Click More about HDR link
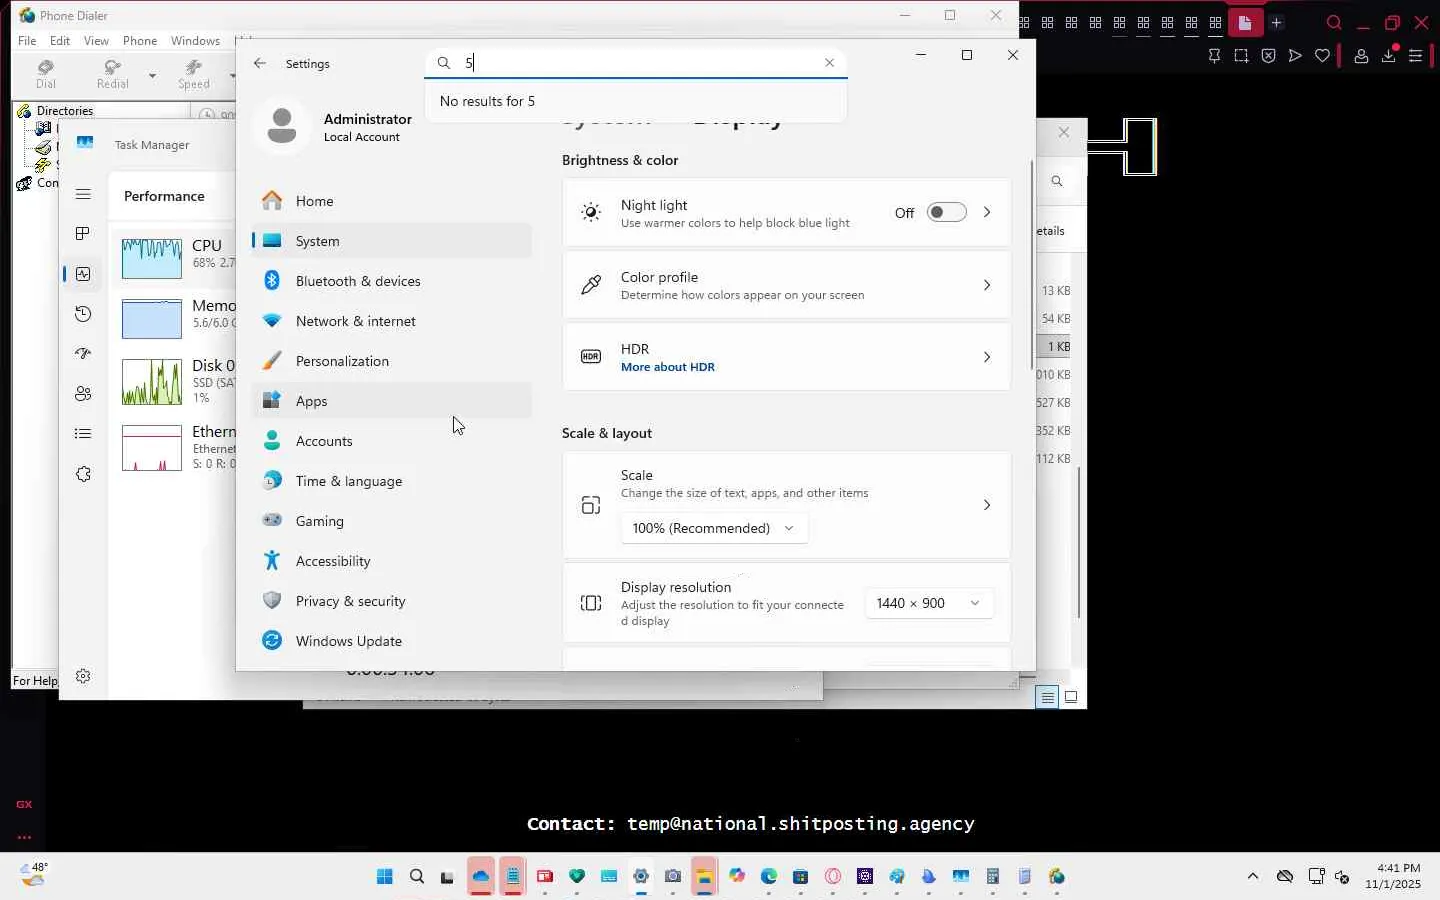Image resolution: width=1440 pixels, height=900 pixels. tap(668, 367)
